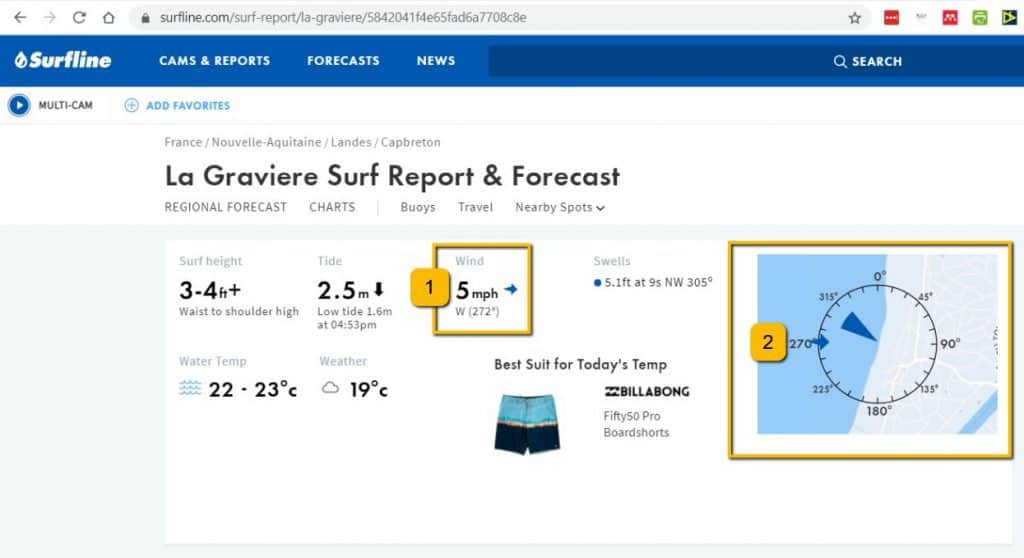This screenshot has height=558, width=1024.
Task: Click the browser back arrow
Action: (20, 18)
